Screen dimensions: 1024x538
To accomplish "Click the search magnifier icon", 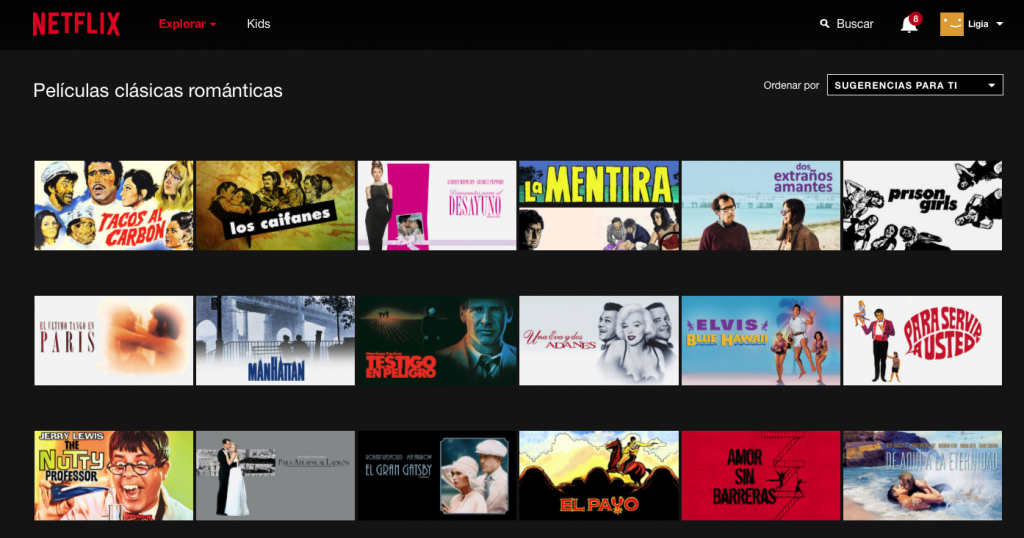I will click(x=824, y=24).
